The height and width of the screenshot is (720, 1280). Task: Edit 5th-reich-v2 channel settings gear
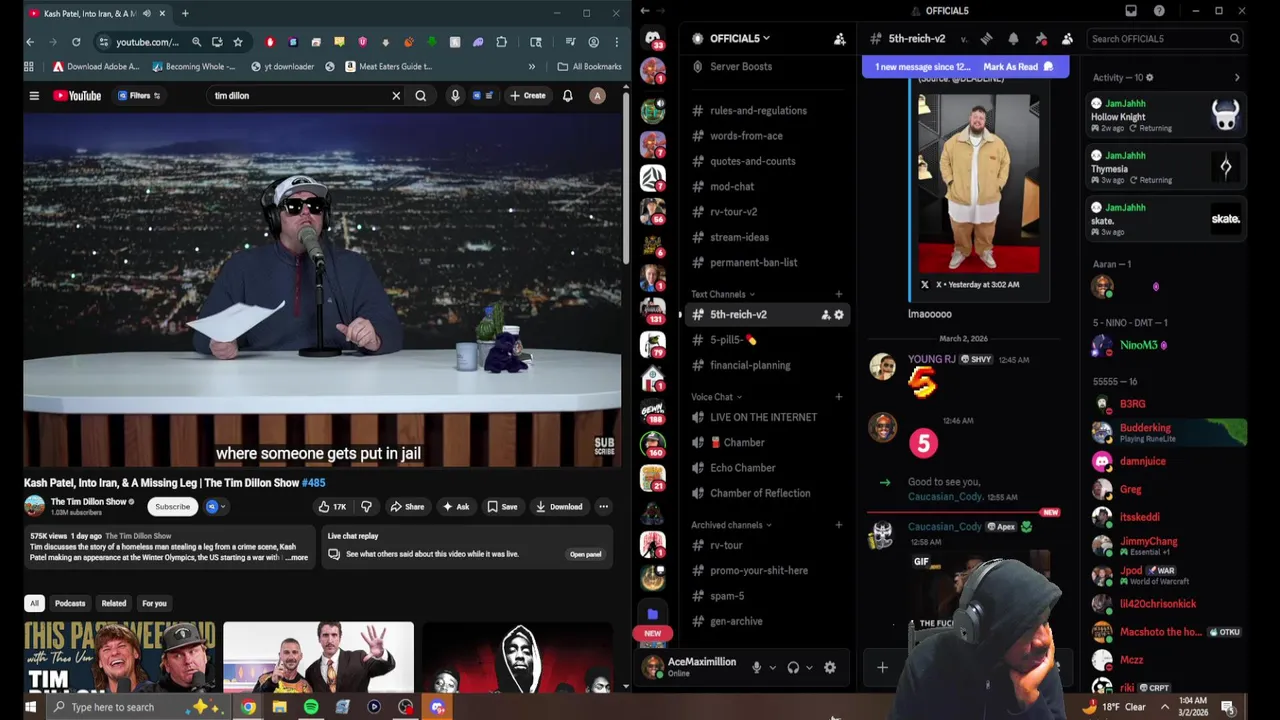point(839,315)
